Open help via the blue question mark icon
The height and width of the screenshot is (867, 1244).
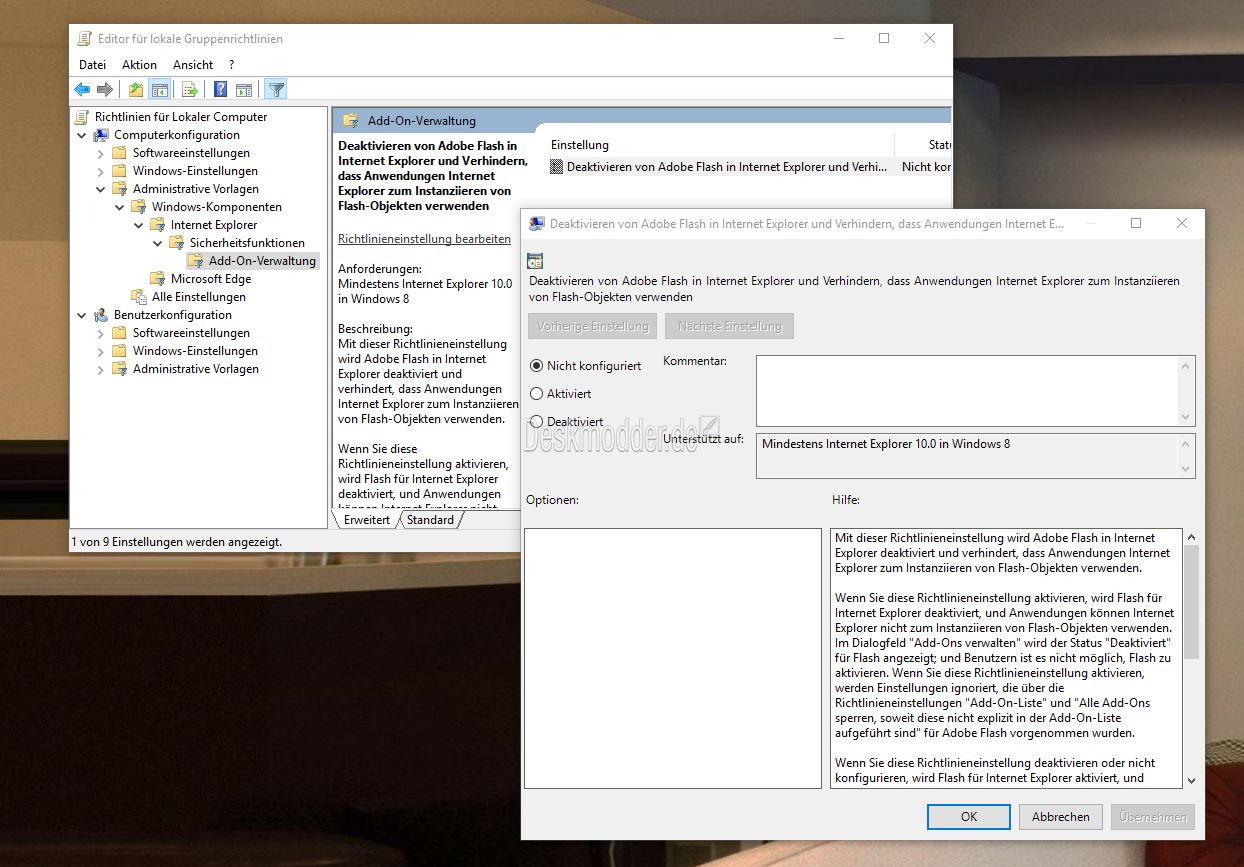(221, 90)
